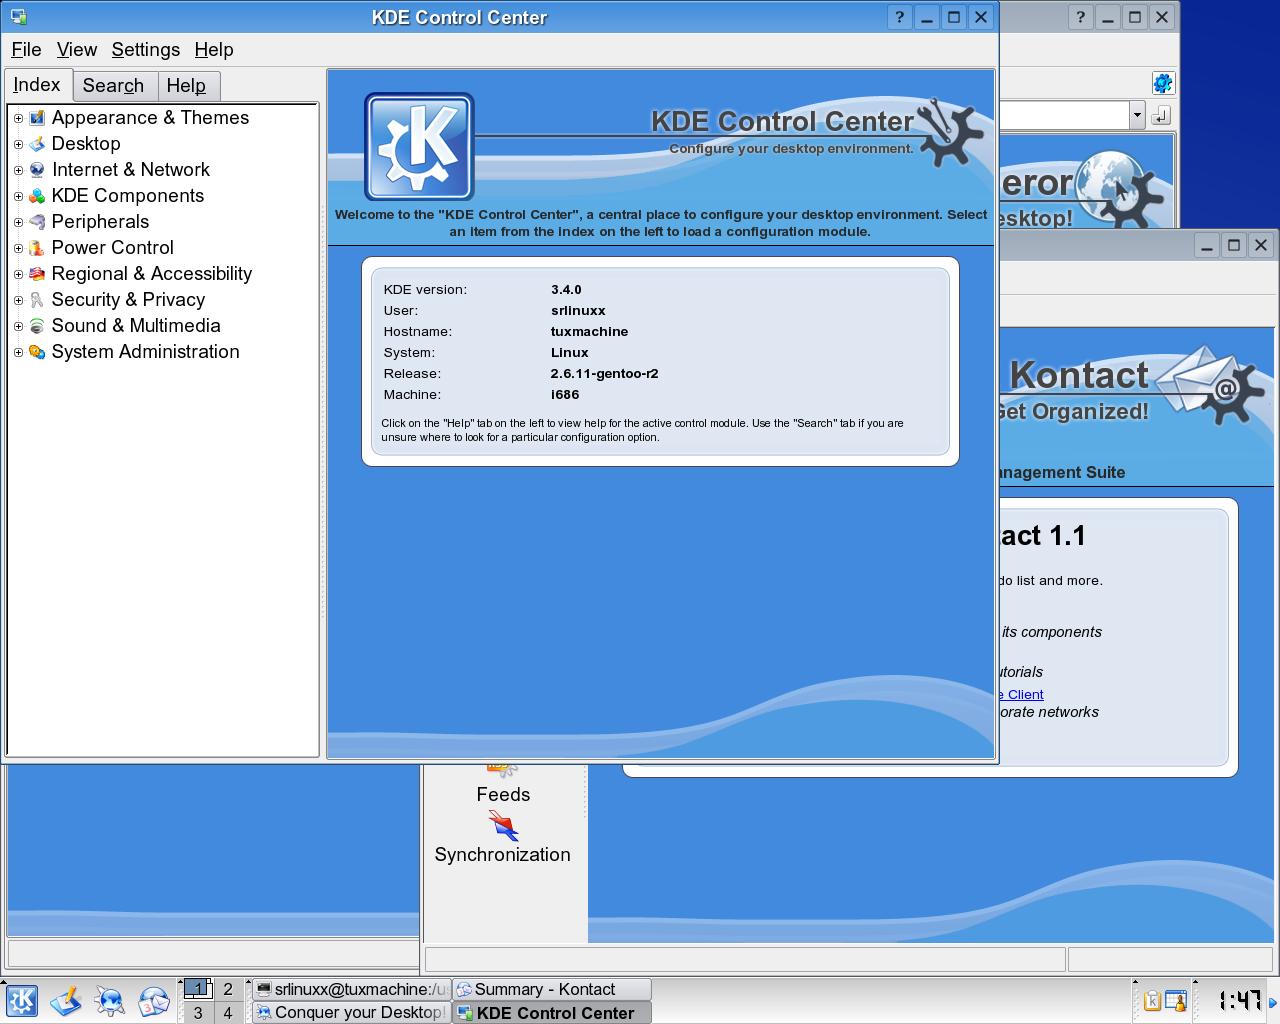Screen dimensions: 1280x1024
Task: Click the Internet & Network globe icon
Action: coord(37,170)
